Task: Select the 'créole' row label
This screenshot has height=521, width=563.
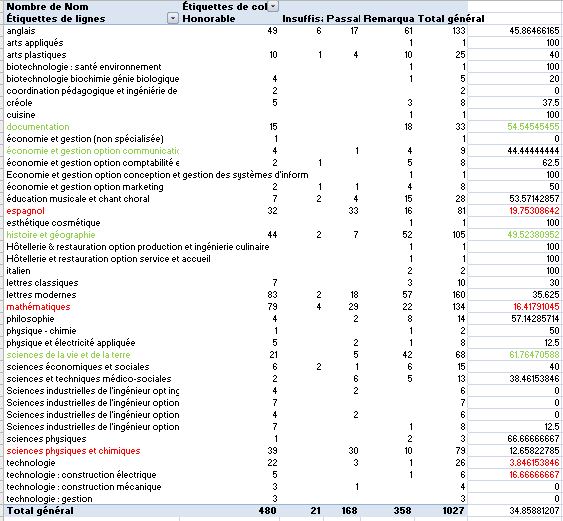Action: (x=19, y=103)
